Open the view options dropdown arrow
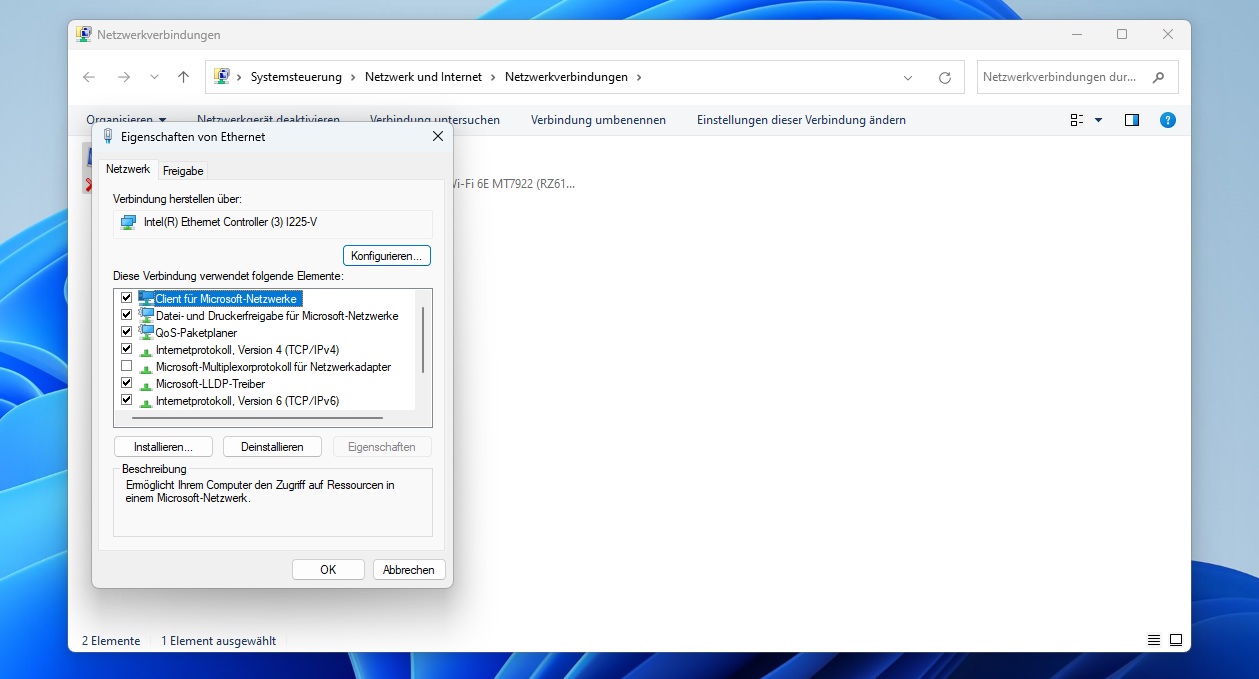The height and width of the screenshot is (679, 1259). 1098,120
